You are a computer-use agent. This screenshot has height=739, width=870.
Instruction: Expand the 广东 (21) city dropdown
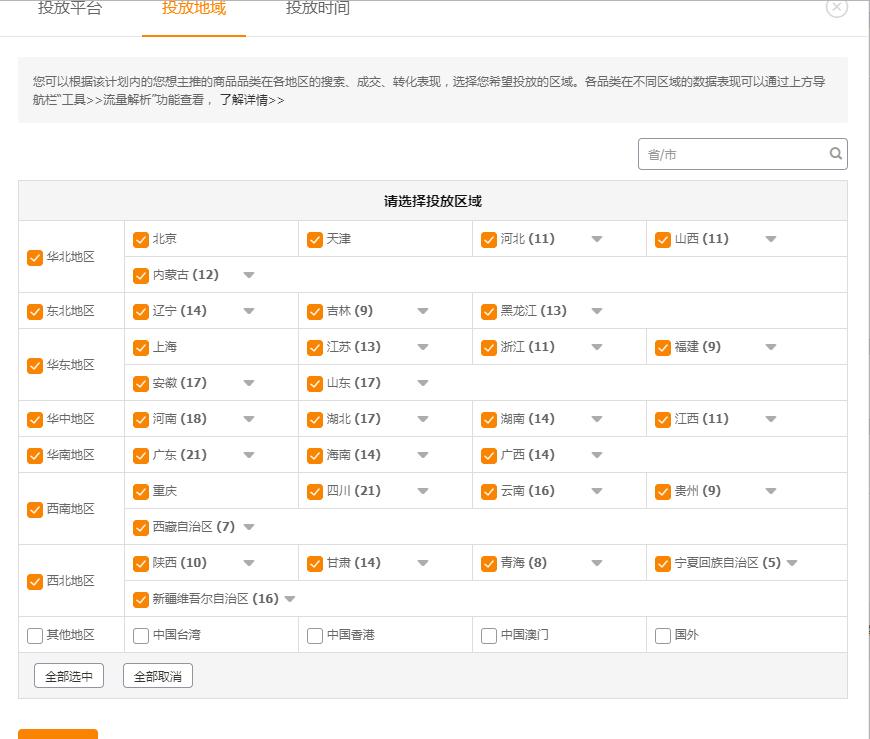(249, 455)
